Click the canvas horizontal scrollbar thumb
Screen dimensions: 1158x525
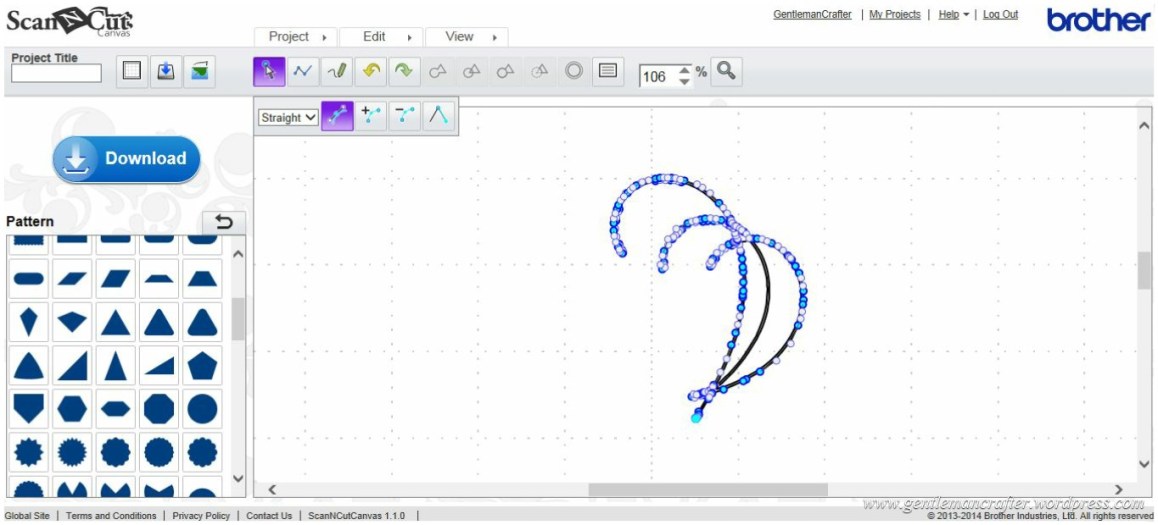707,490
